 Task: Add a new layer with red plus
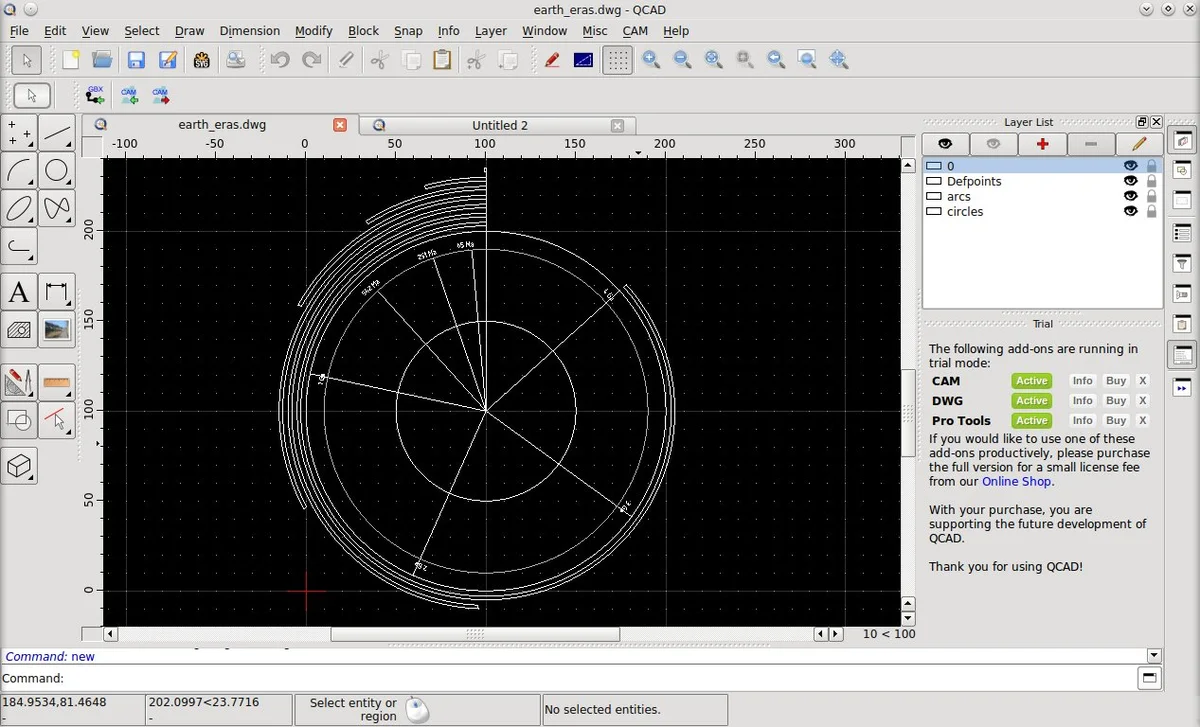click(1042, 144)
